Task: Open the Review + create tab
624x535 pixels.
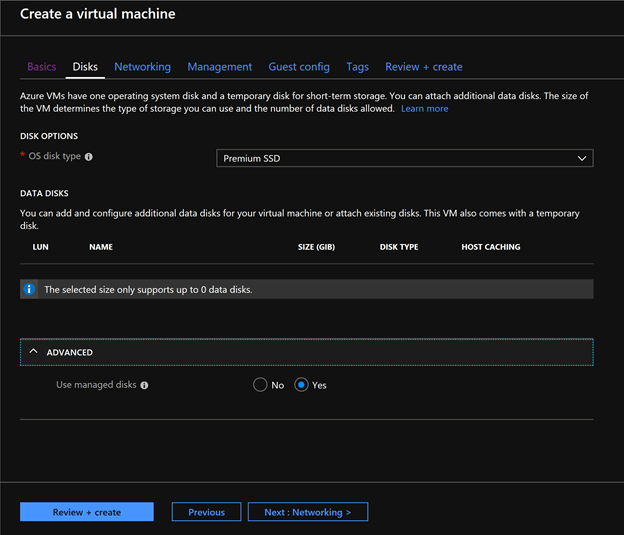Action: (x=424, y=66)
